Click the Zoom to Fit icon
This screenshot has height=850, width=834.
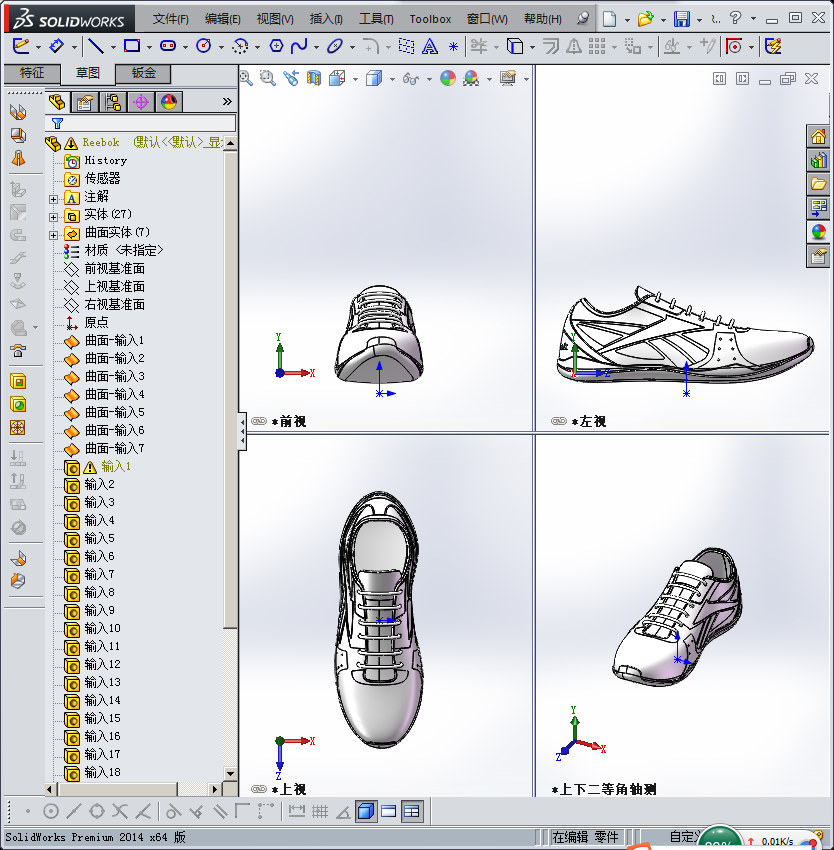[246, 79]
